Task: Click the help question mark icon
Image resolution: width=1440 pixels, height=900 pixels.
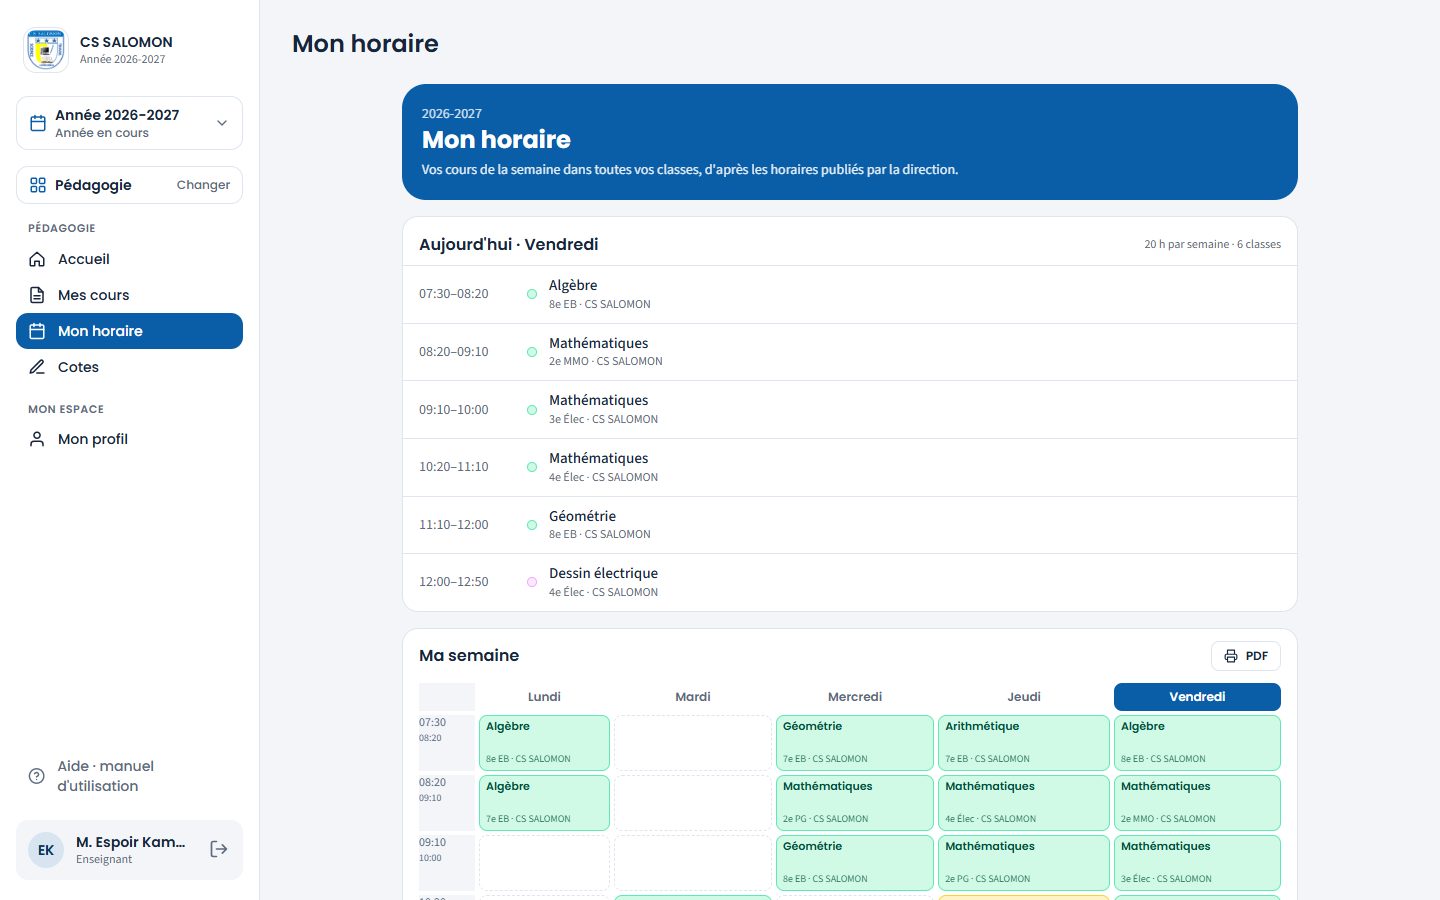Action: [x=37, y=776]
